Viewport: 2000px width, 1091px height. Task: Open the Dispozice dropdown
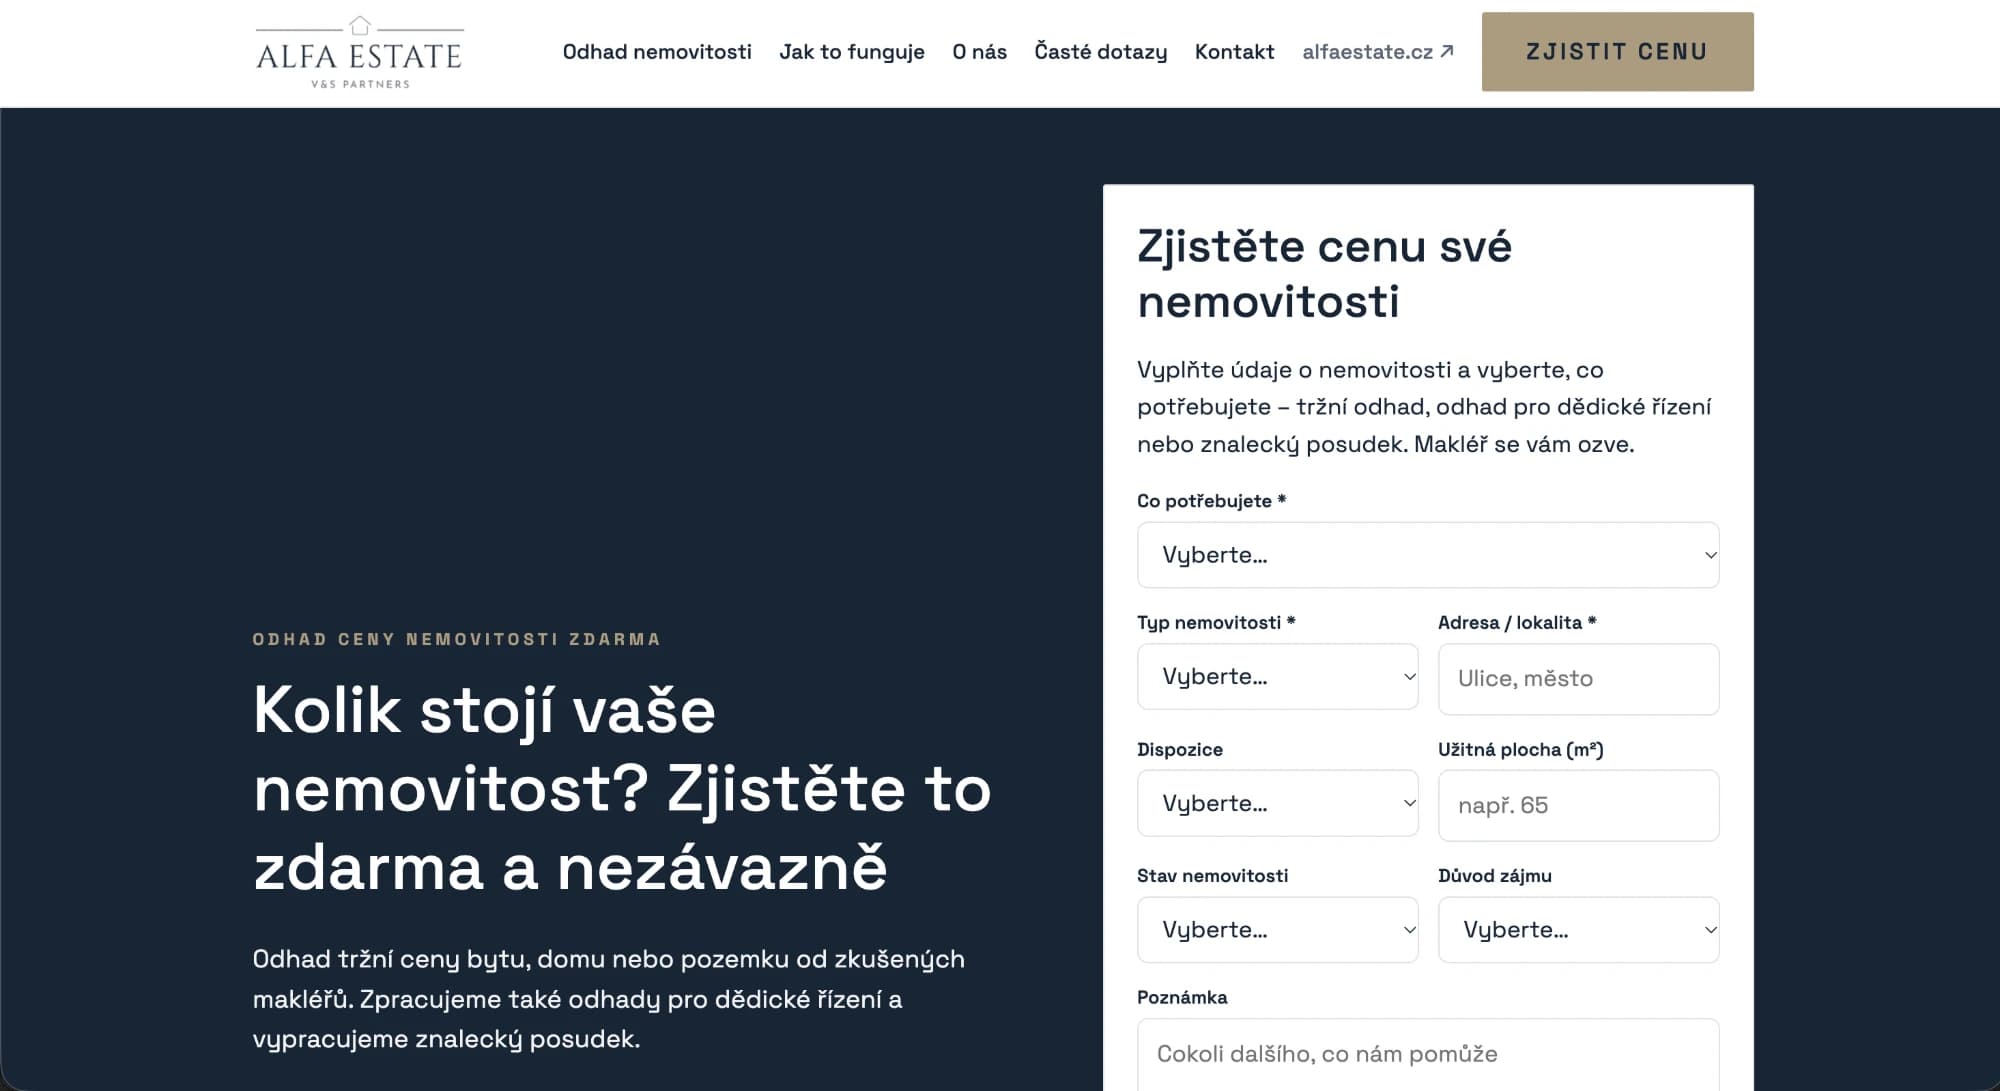pos(1277,804)
